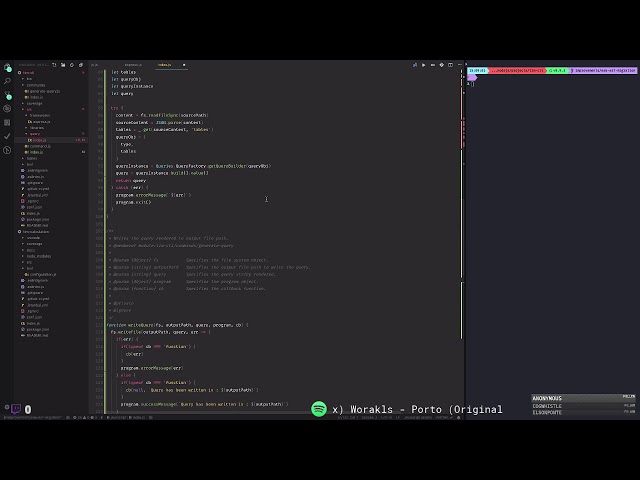Click the notification bell in status bar
The width and height of the screenshot is (640, 480).
click(459, 418)
